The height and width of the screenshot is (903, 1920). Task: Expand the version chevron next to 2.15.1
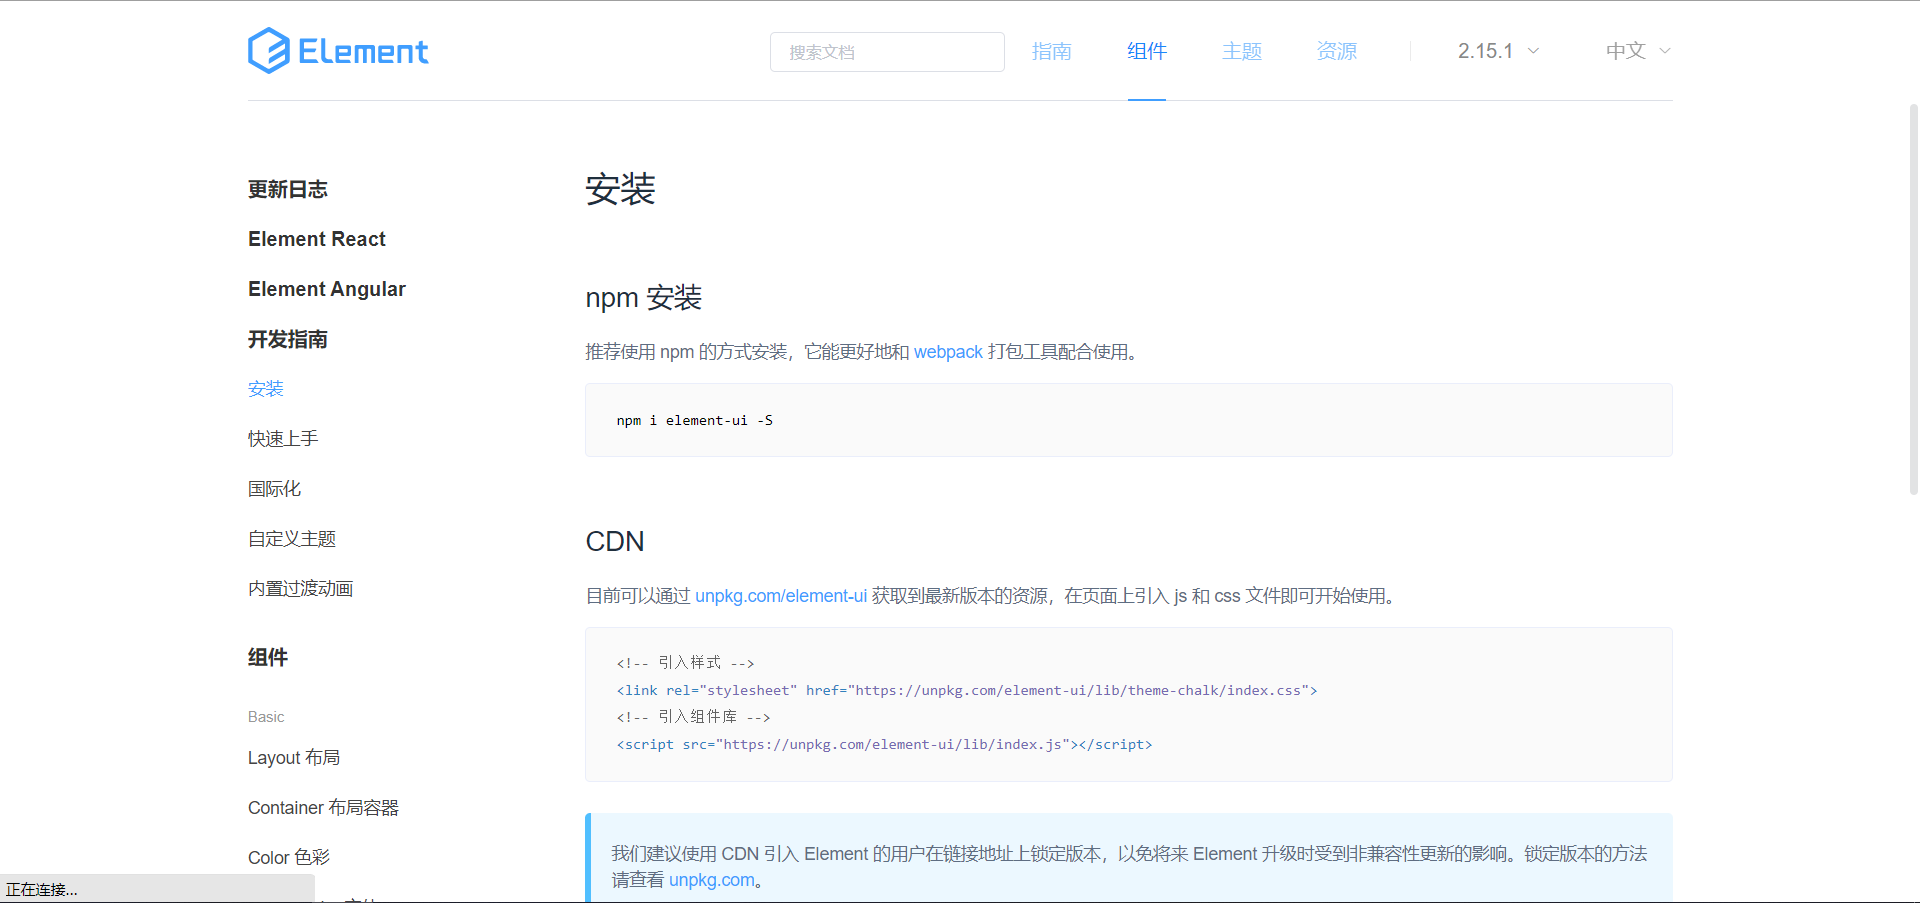click(x=1535, y=50)
